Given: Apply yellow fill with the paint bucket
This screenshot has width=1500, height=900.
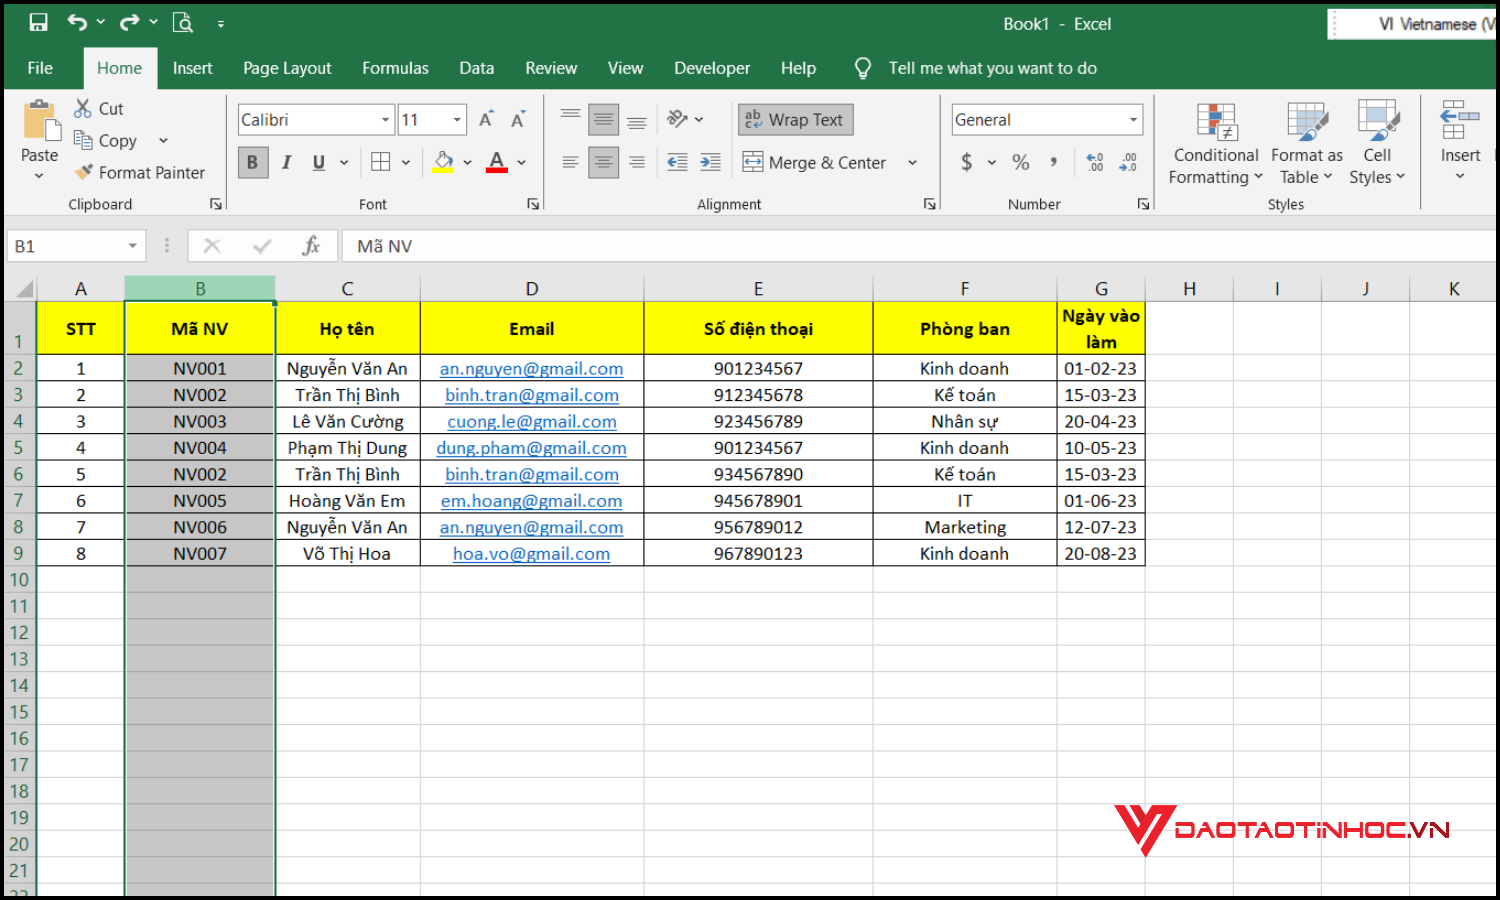Looking at the screenshot, I should click(x=443, y=162).
